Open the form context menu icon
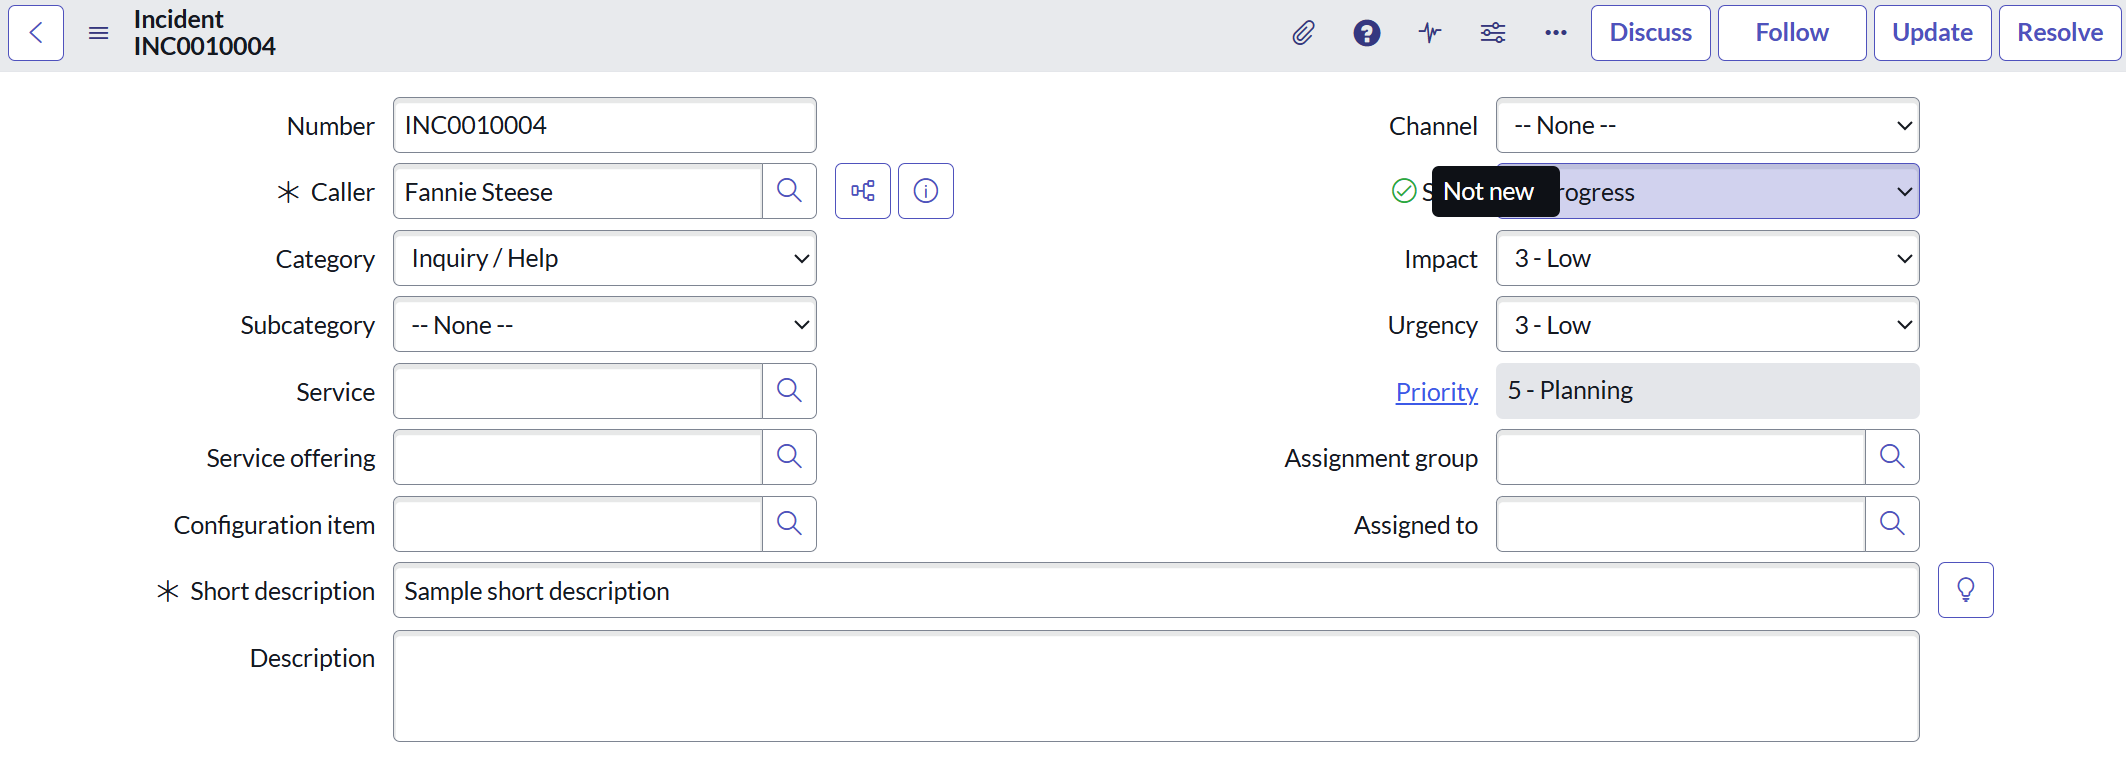Viewport: 2126px width, 769px height. point(98,33)
